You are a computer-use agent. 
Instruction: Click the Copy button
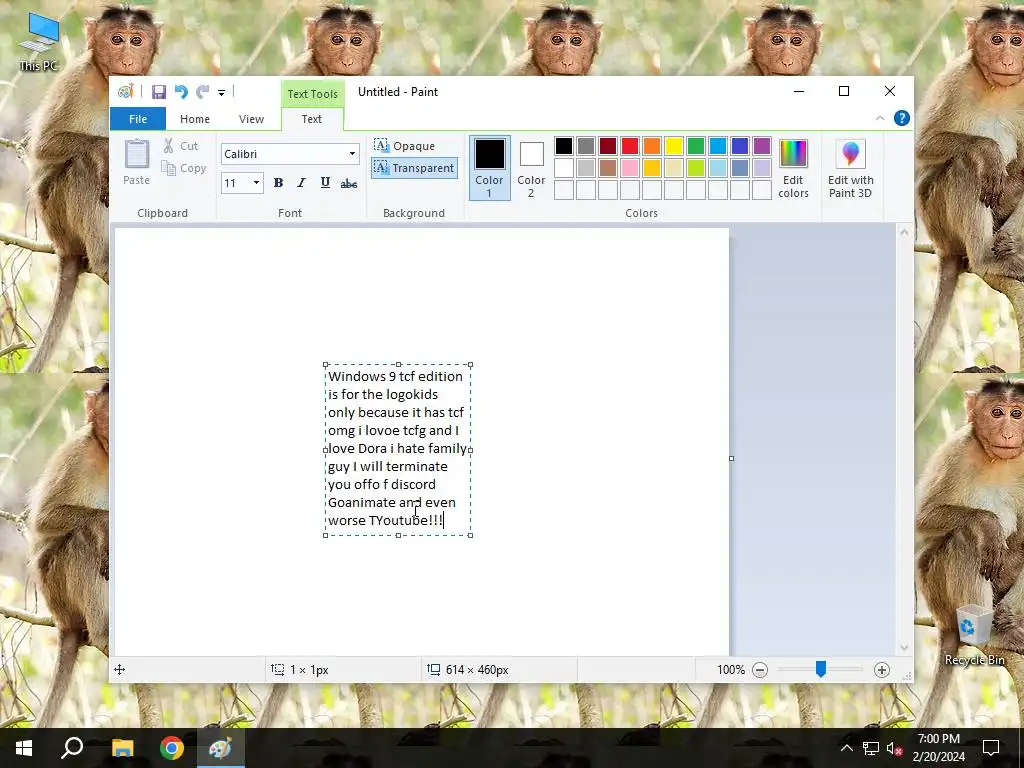[184, 168]
